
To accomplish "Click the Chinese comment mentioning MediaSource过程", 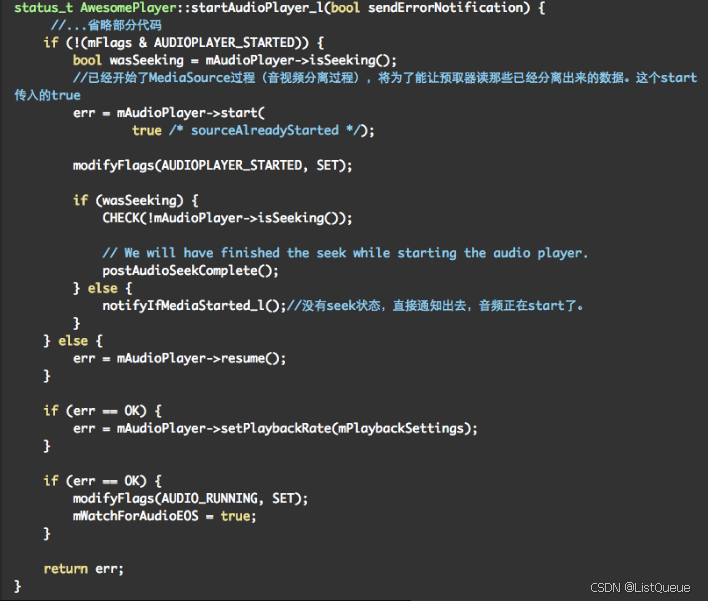I will coord(385,78).
